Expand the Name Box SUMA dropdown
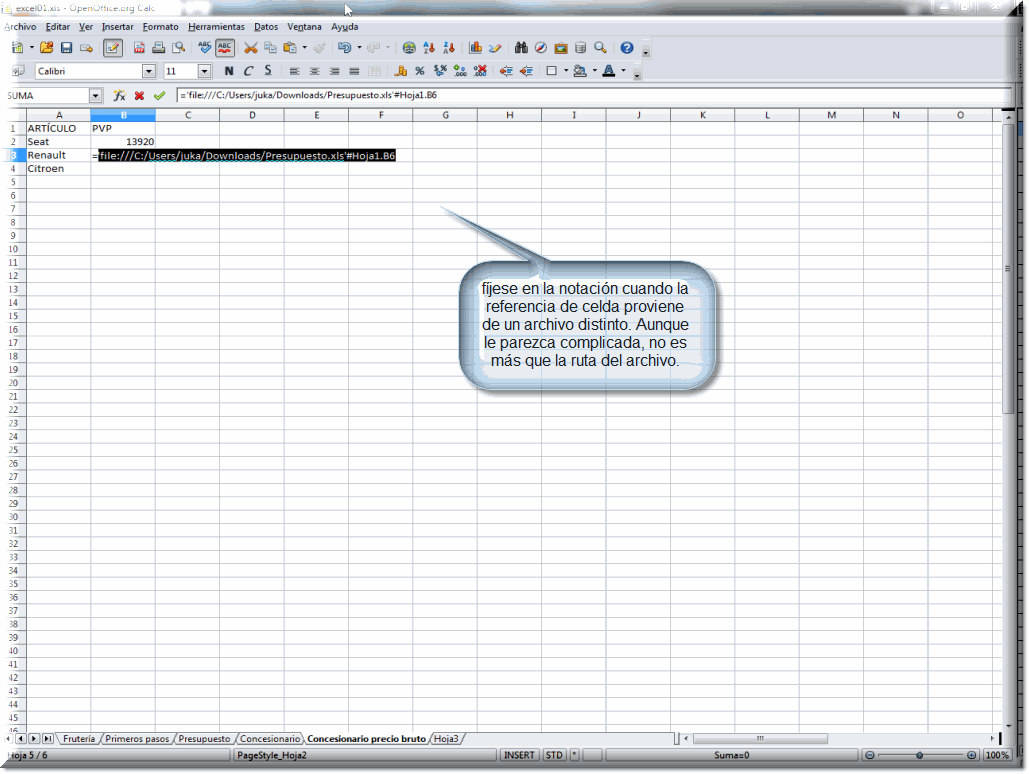 pyautogui.click(x=96, y=96)
